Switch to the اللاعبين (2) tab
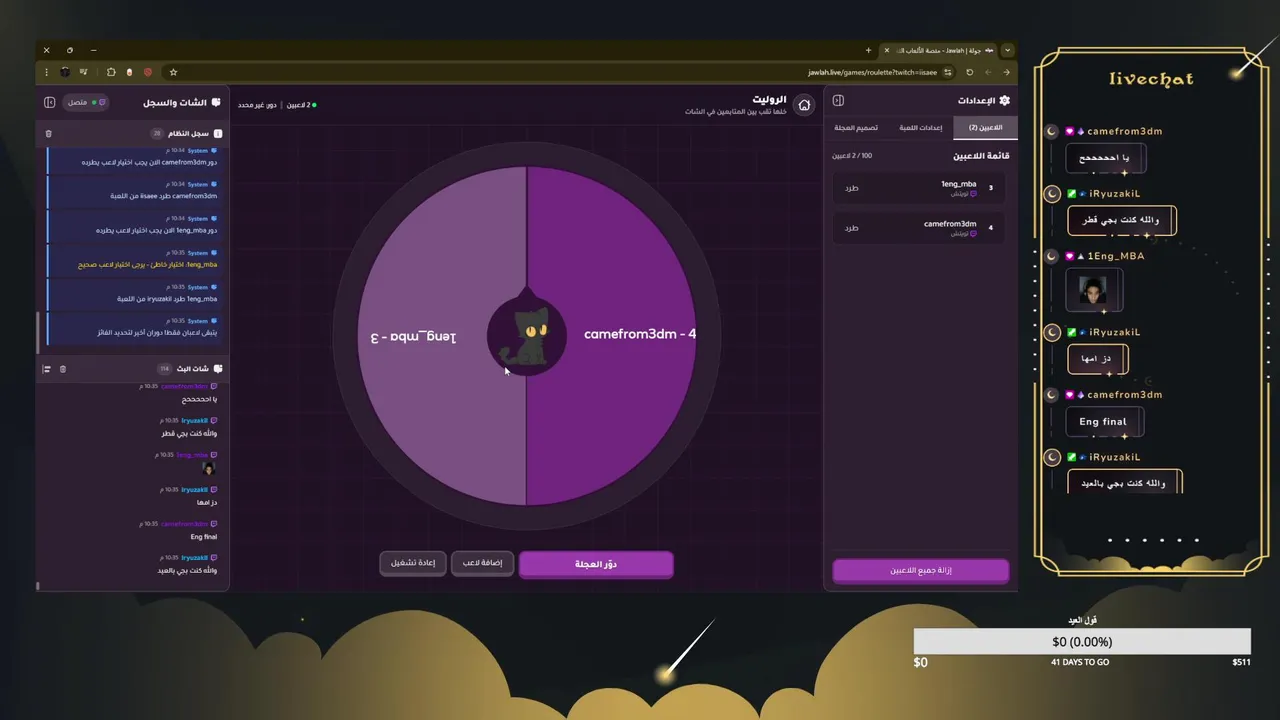 coord(985,128)
